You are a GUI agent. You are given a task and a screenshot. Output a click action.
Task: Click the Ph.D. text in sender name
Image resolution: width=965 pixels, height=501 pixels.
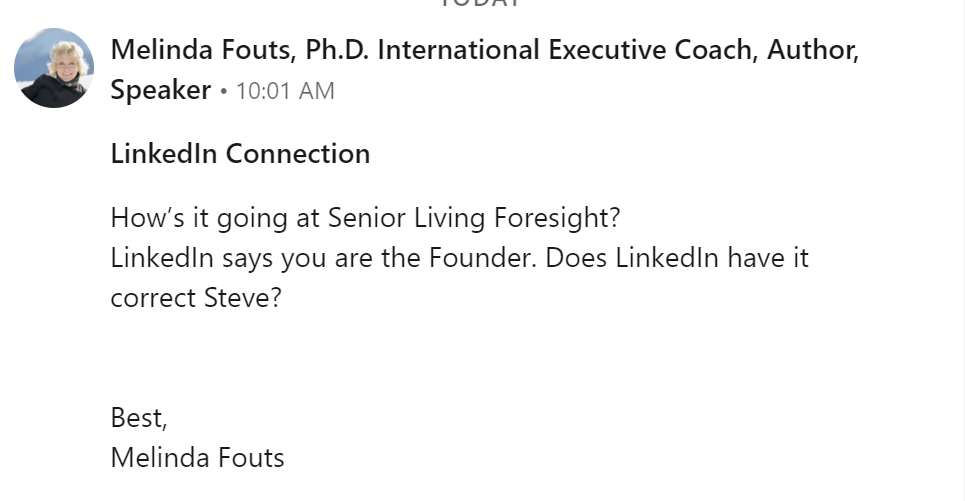click(x=337, y=50)
